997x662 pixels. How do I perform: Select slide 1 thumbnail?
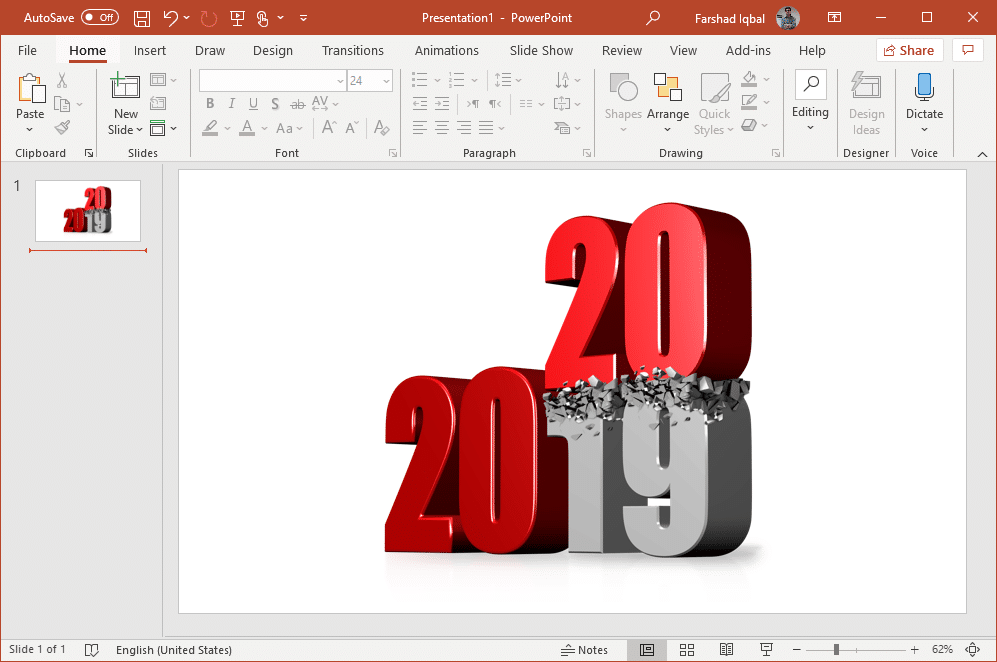pos(88,210)
